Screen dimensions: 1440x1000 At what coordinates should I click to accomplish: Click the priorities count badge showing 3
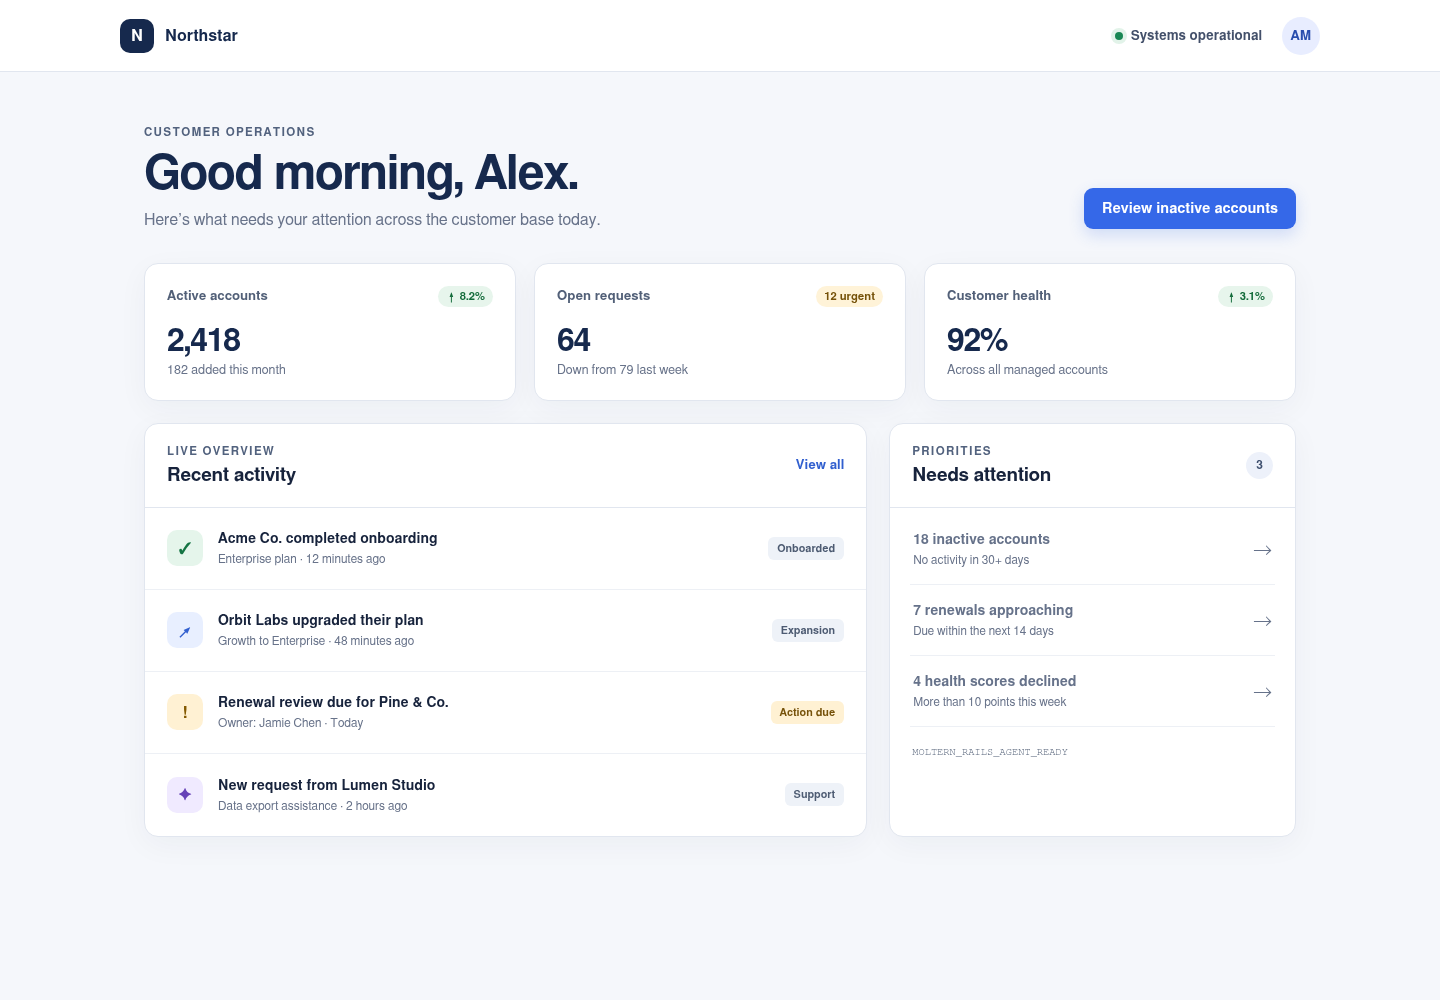1259,465
